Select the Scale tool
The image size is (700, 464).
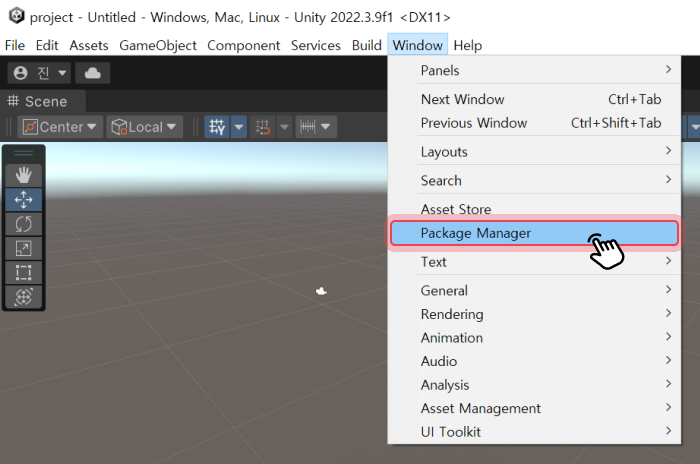pos(24,248)
